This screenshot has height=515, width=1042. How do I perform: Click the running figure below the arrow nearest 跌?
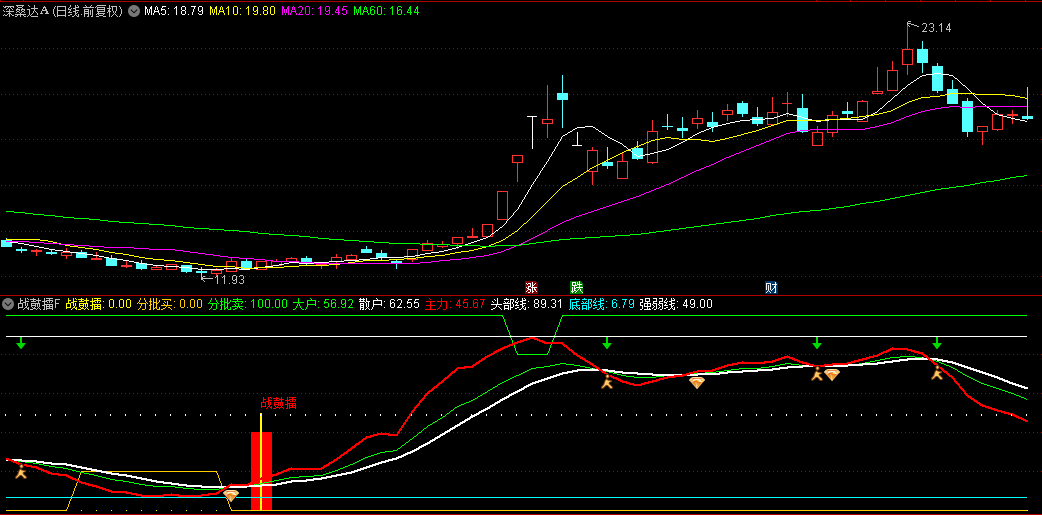pyautogui.click(x=607, y=381)
